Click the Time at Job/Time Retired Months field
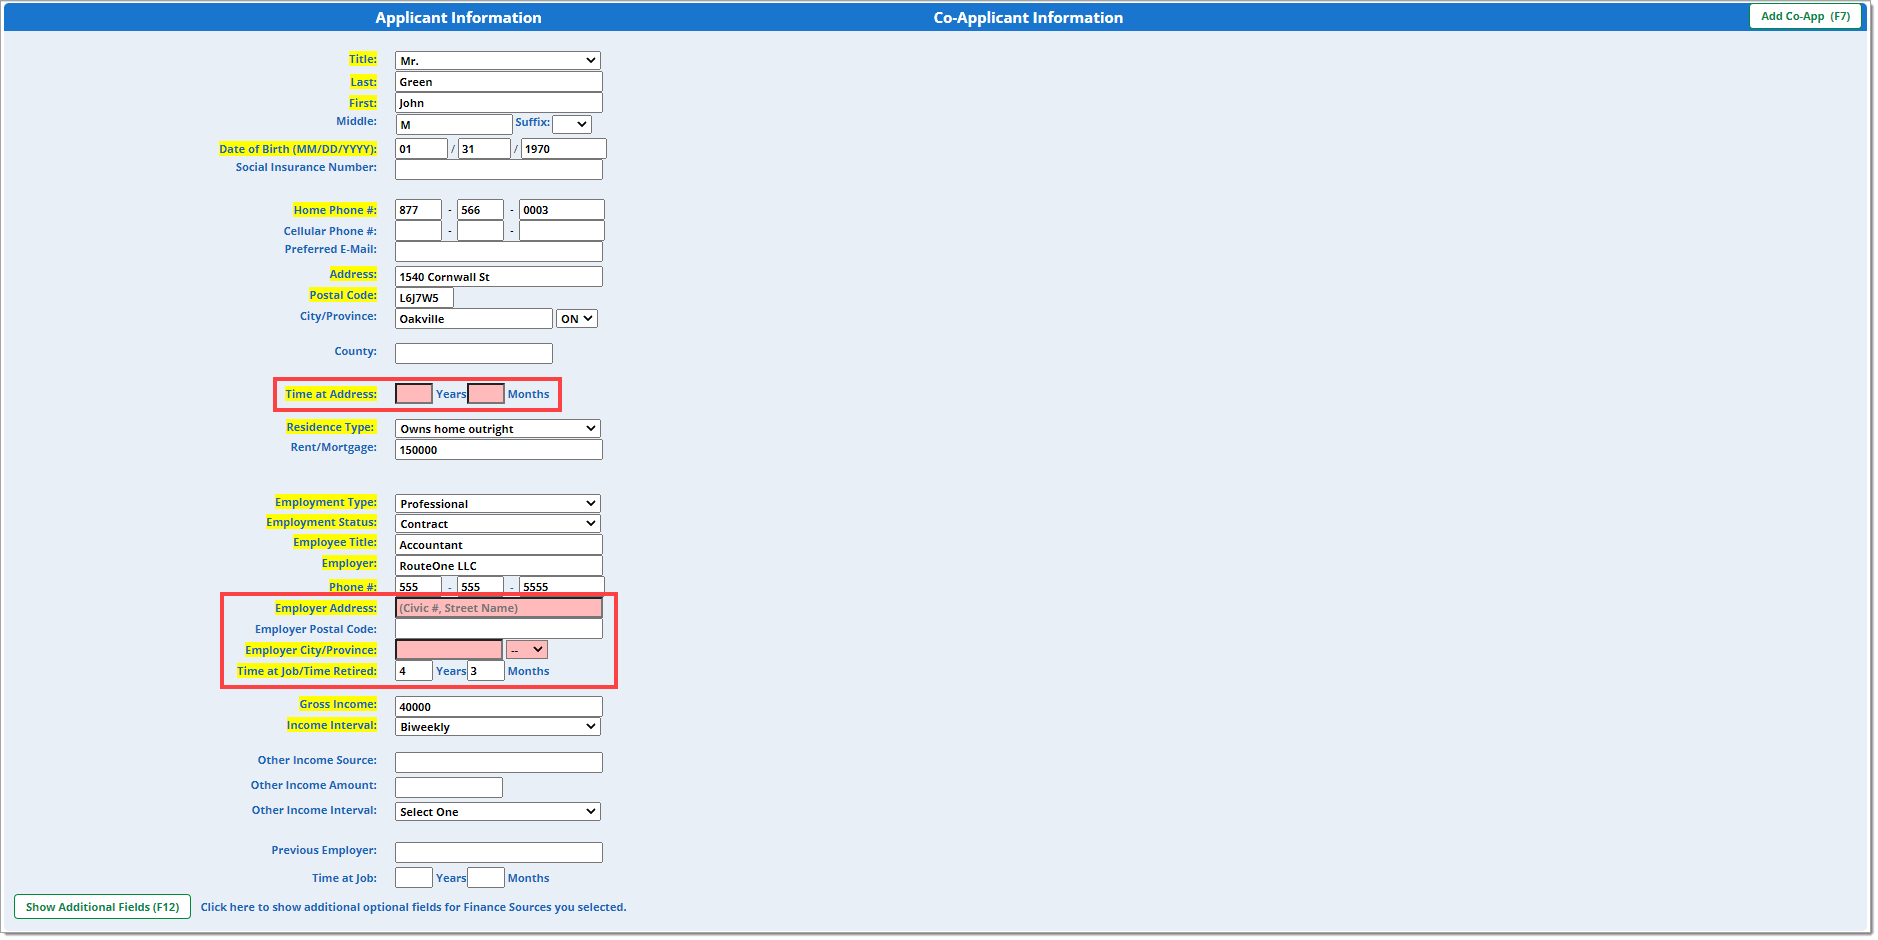The height and width of the screenshot is (940, 1878). tap(486, 671)
